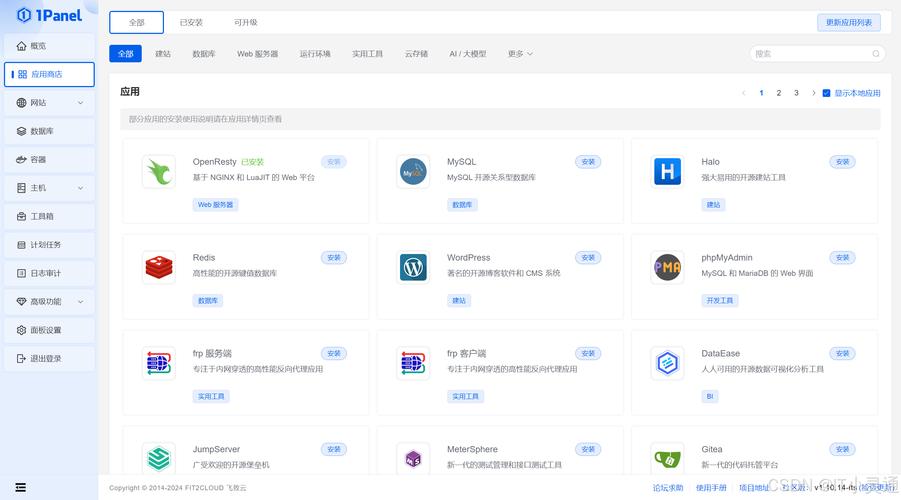Click the Gitea app icon

pos(667,459)
